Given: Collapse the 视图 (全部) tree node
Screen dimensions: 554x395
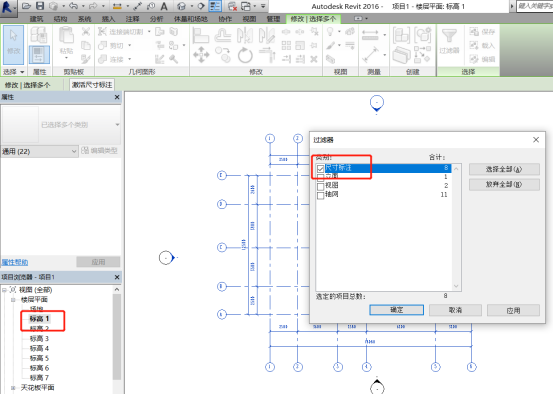Looking at the screenshot, I should [4, 290].
